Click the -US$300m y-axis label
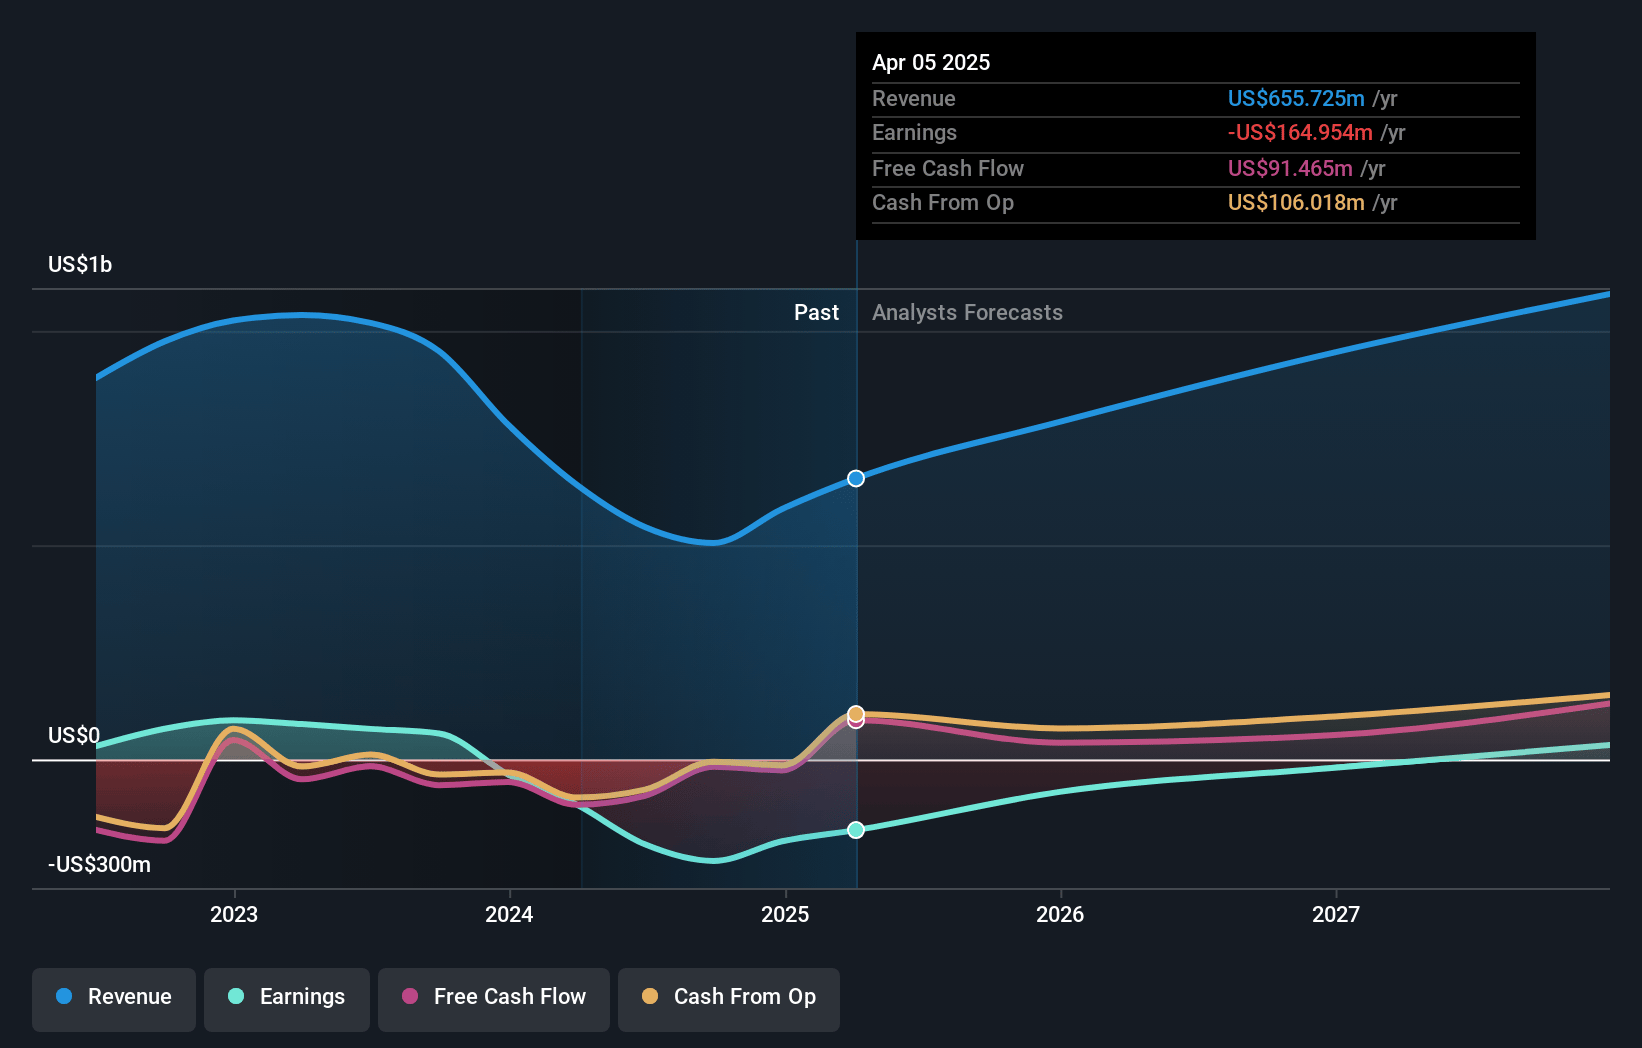 pyautogui.click(x=99, y=865)
